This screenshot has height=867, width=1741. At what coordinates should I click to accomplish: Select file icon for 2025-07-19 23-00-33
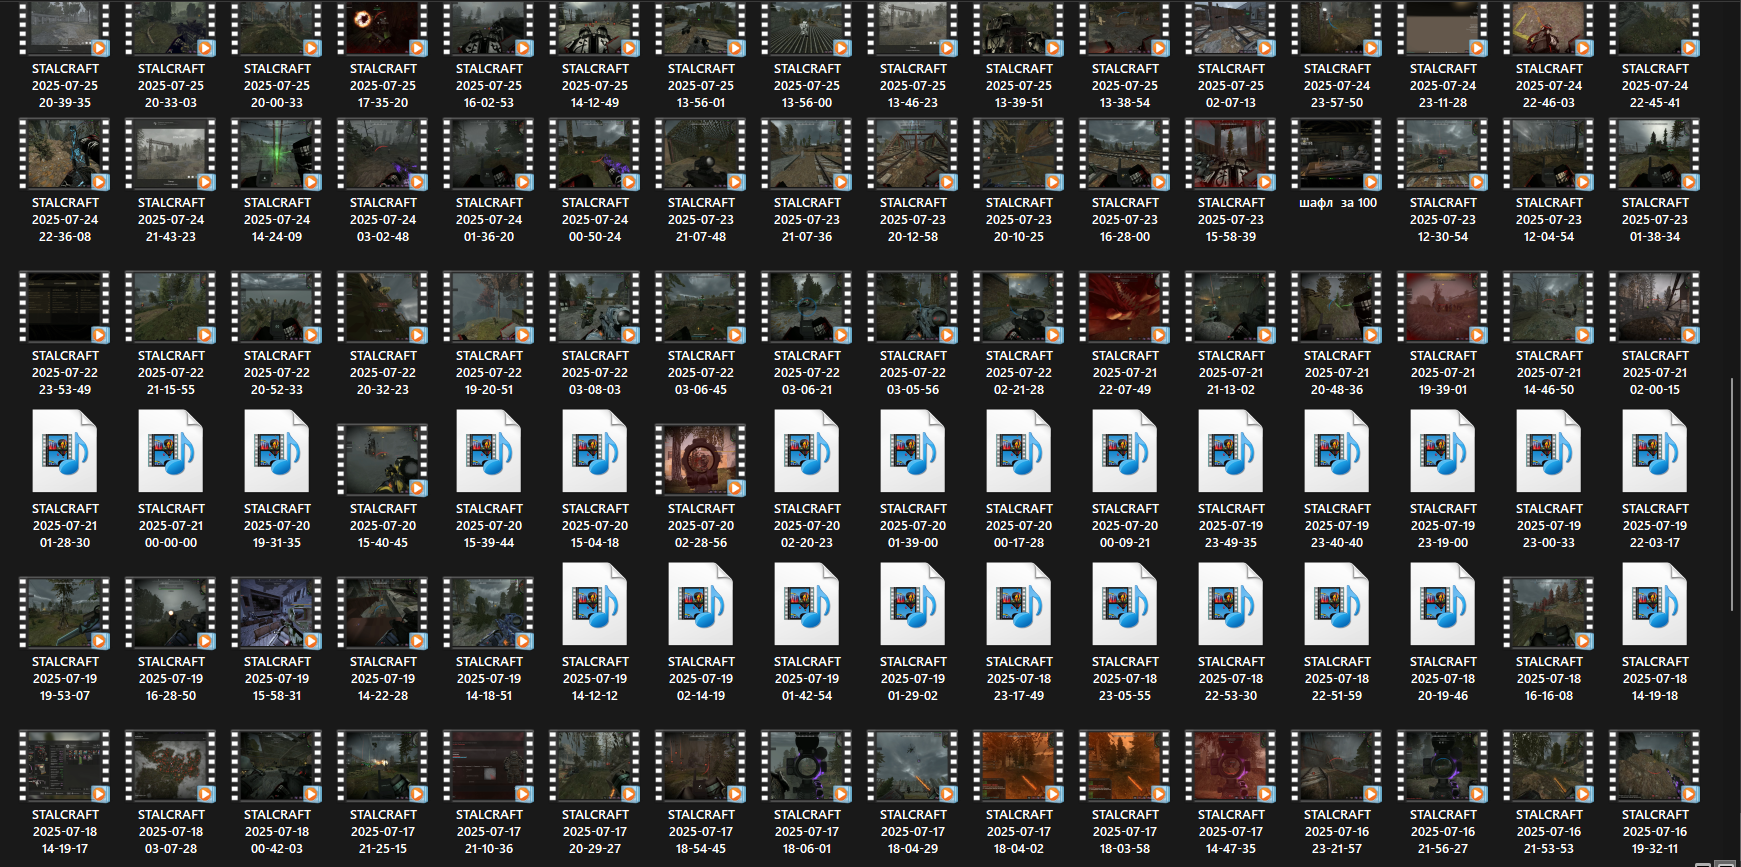point(1549,453)
